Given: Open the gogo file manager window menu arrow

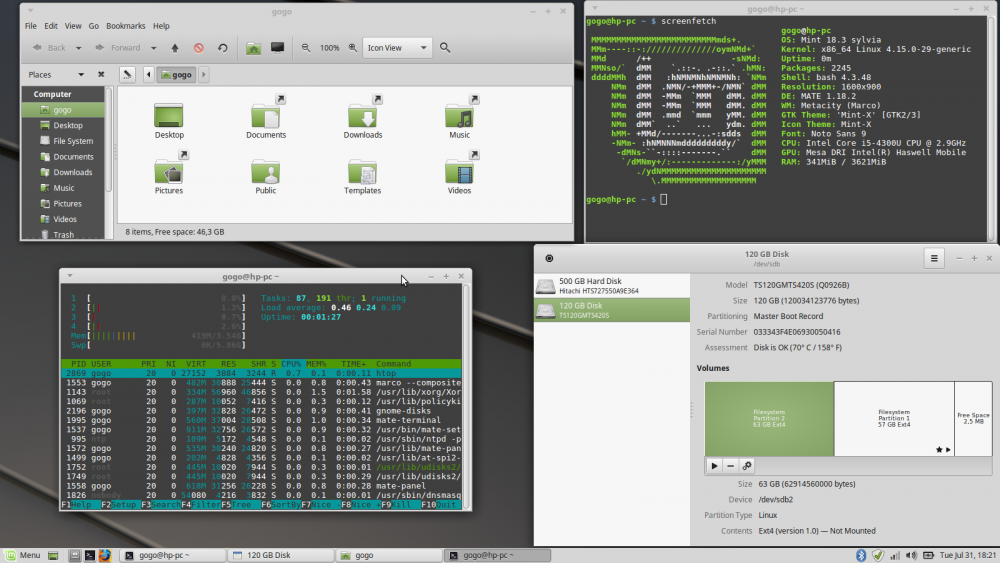Looking at the screenshot, I should tap(30, 11).
